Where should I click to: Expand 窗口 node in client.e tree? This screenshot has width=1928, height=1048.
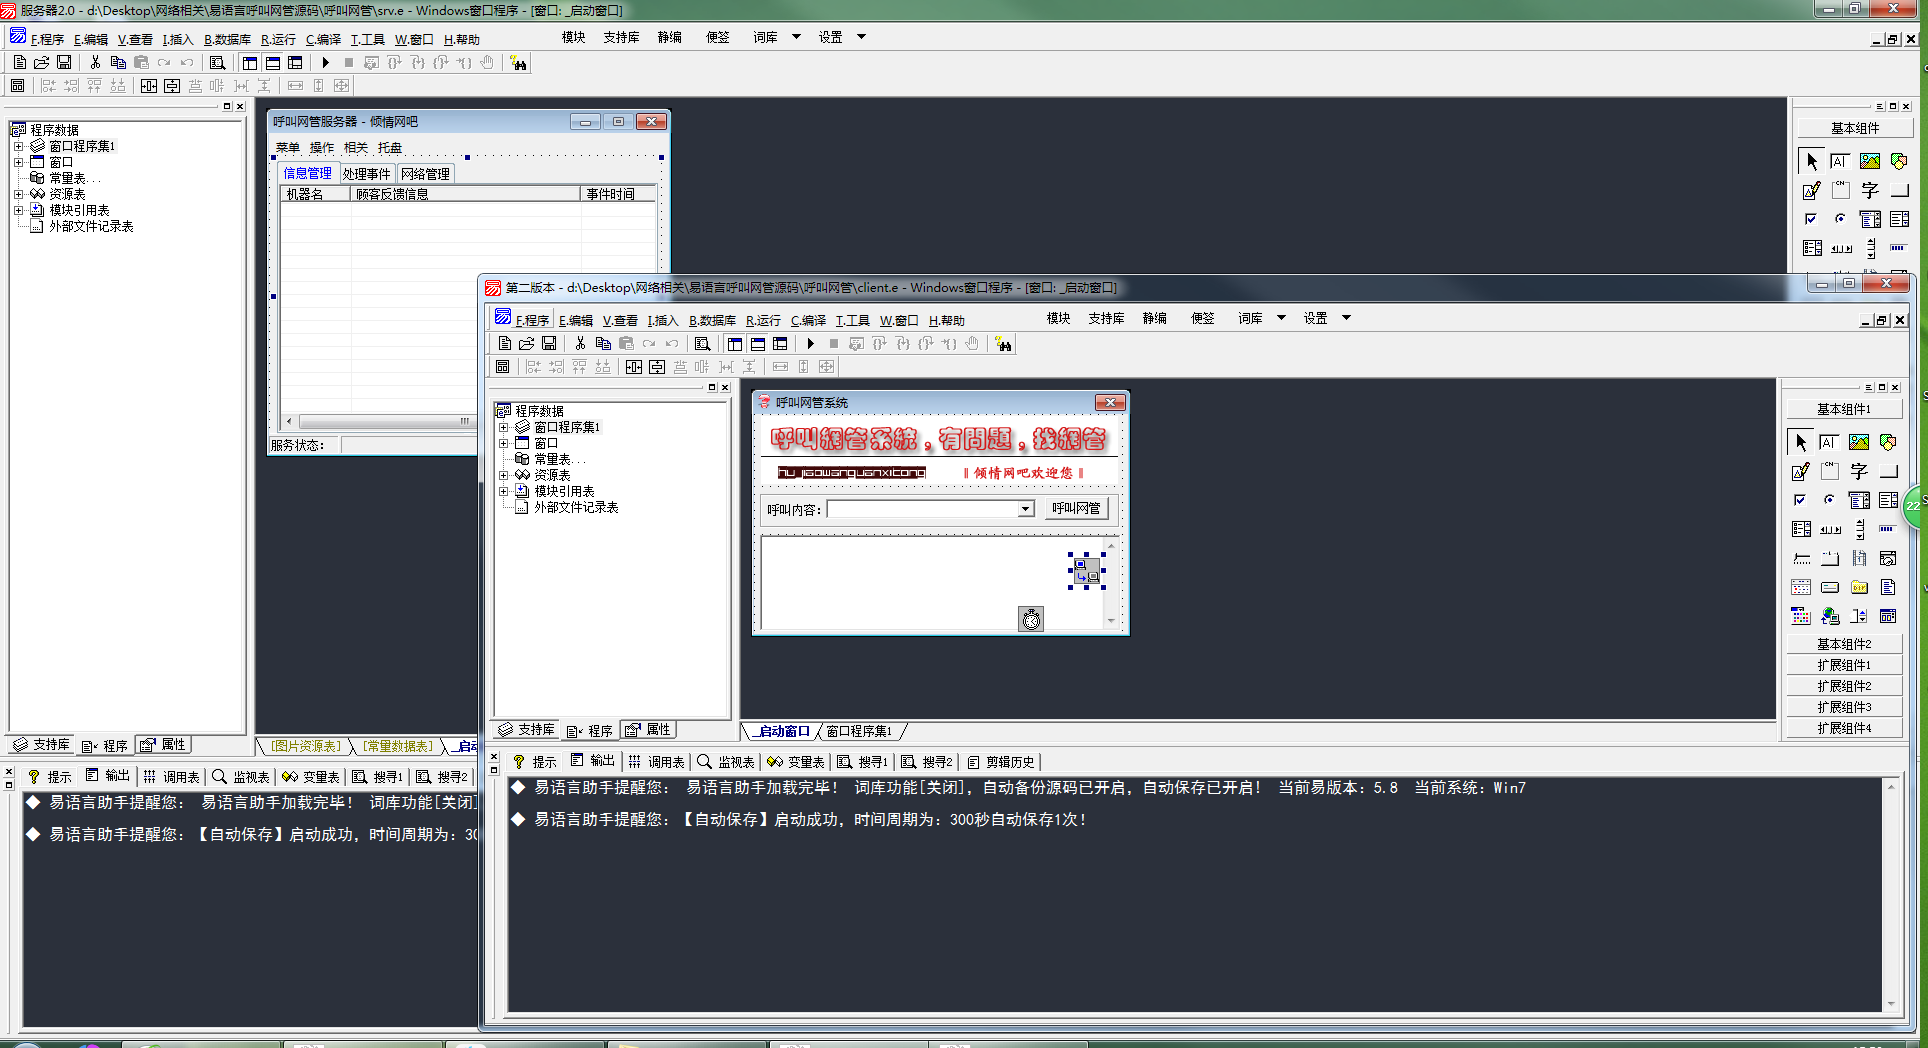(504, 443)
